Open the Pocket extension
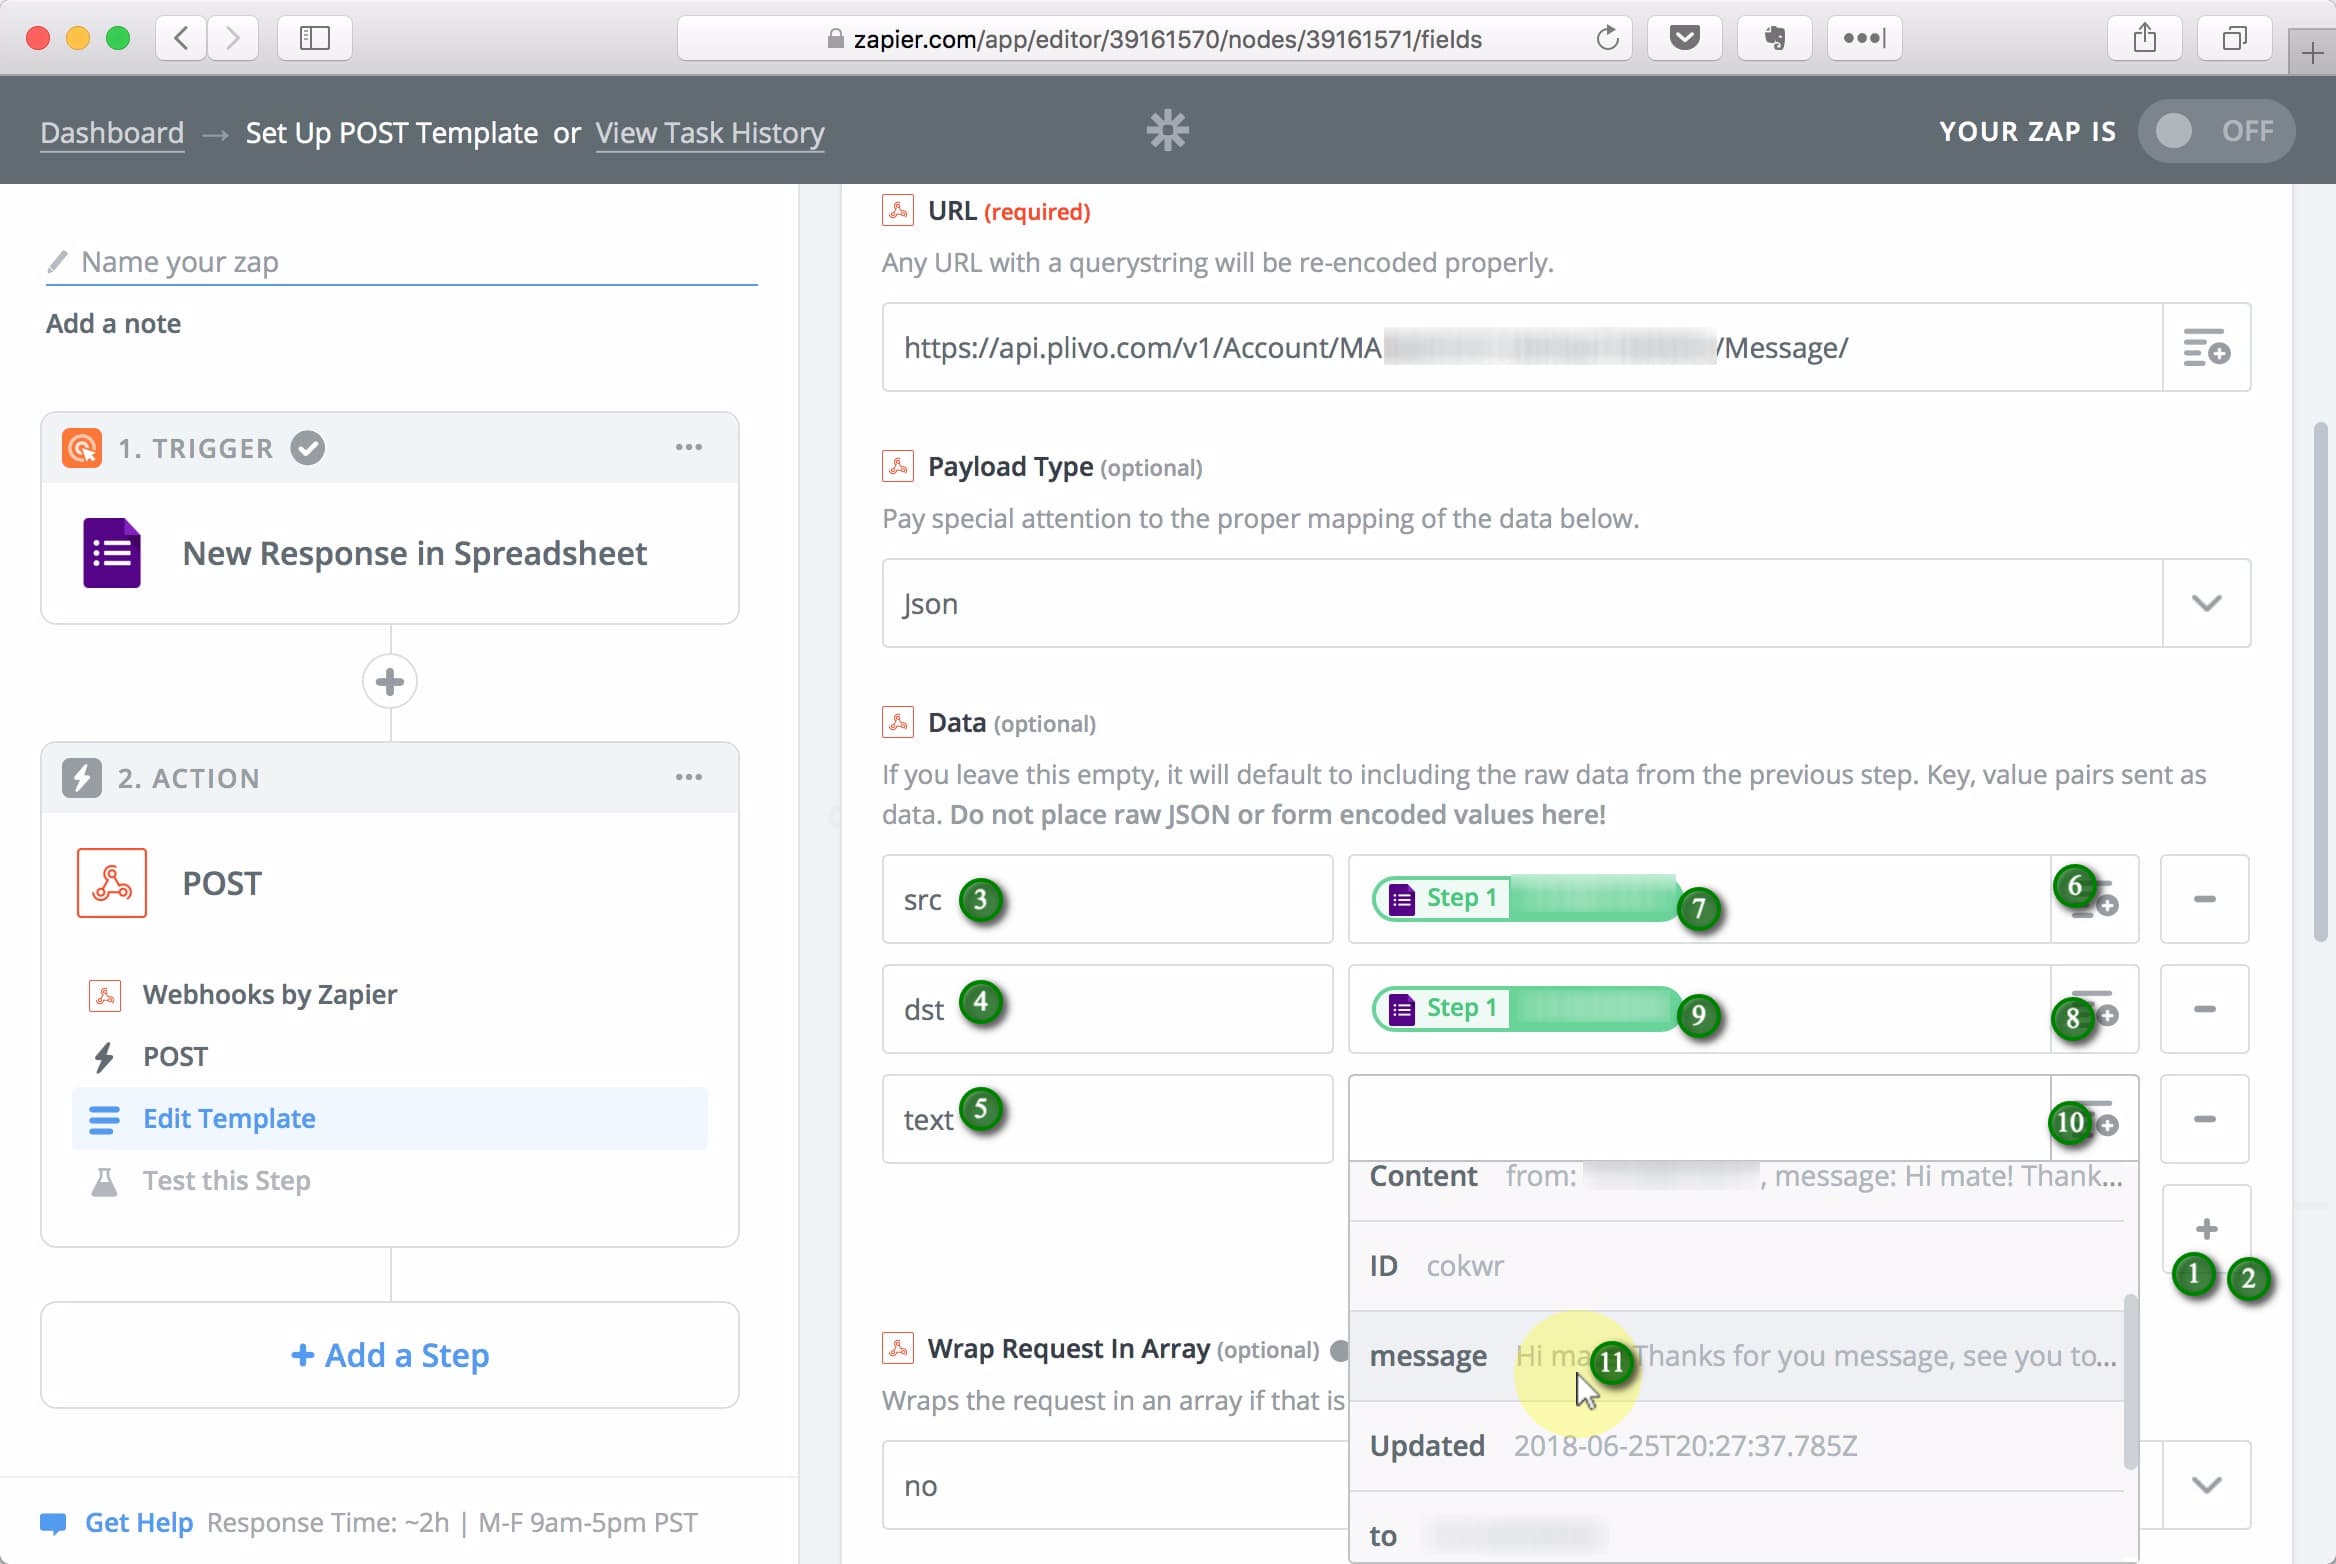The image size is (2336, 1564). [1685, 38]
